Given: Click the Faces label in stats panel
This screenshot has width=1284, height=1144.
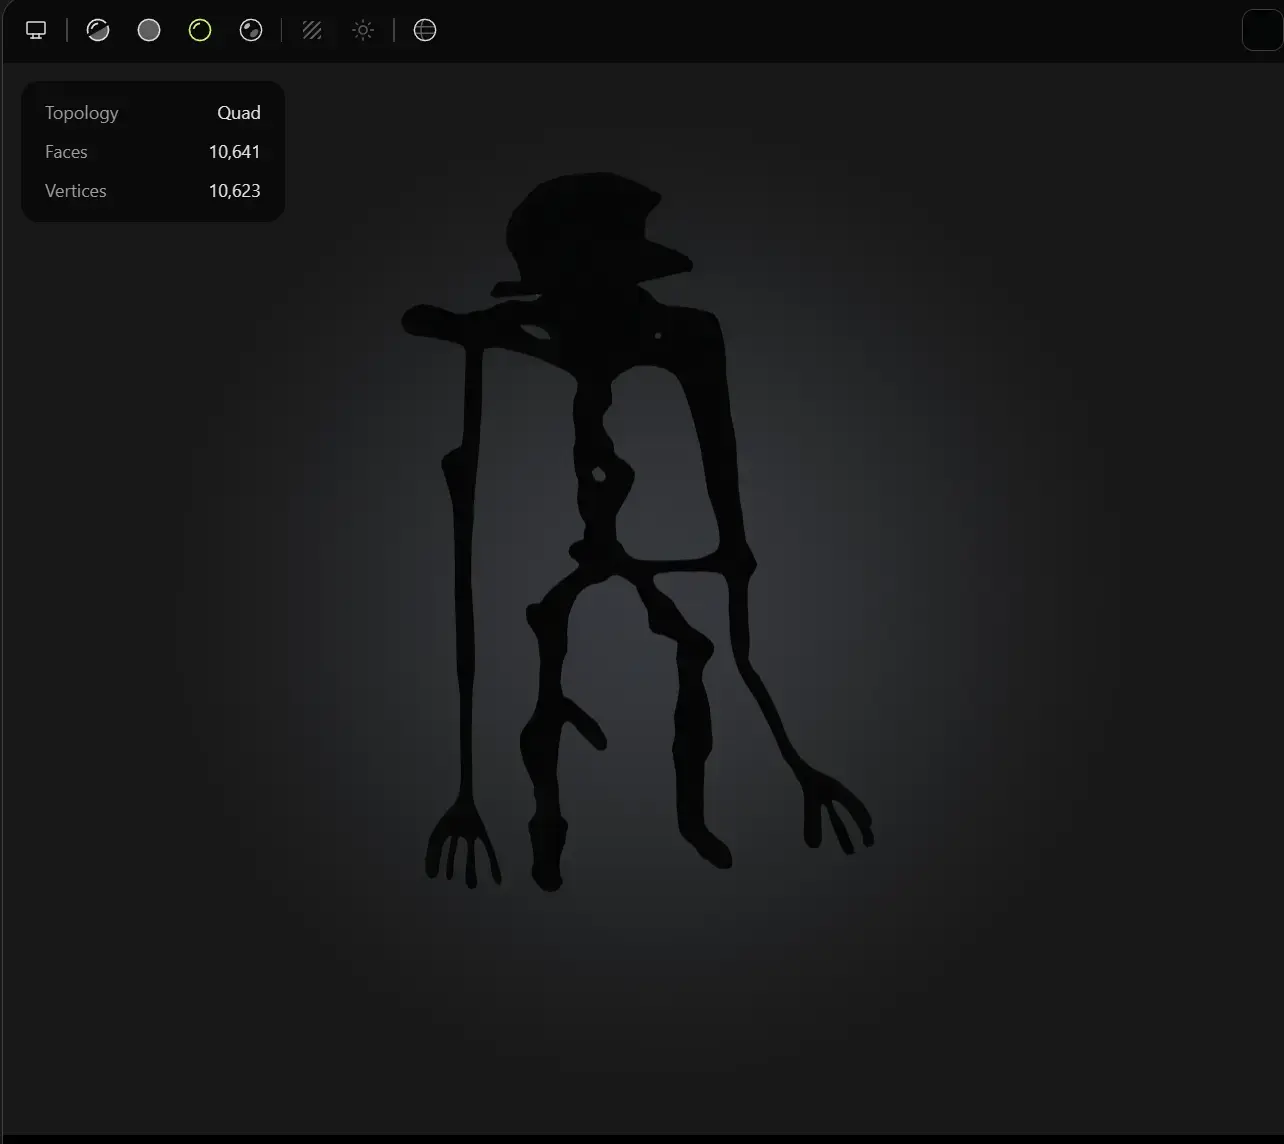Looking at the screenshot, I should [x=66, y=152].
